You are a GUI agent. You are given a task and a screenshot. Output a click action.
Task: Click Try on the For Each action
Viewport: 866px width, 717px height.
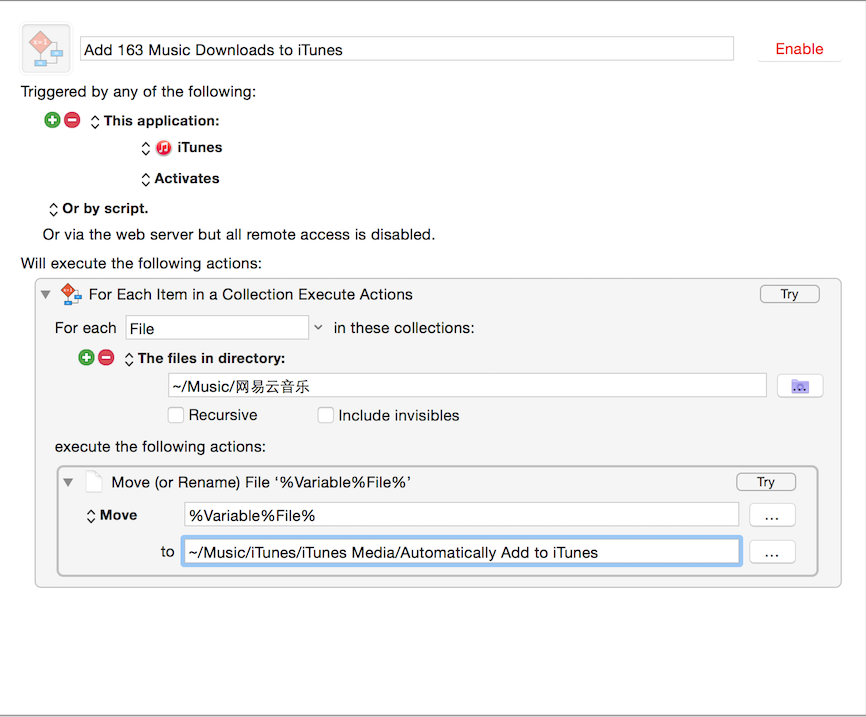pos(789,294)
